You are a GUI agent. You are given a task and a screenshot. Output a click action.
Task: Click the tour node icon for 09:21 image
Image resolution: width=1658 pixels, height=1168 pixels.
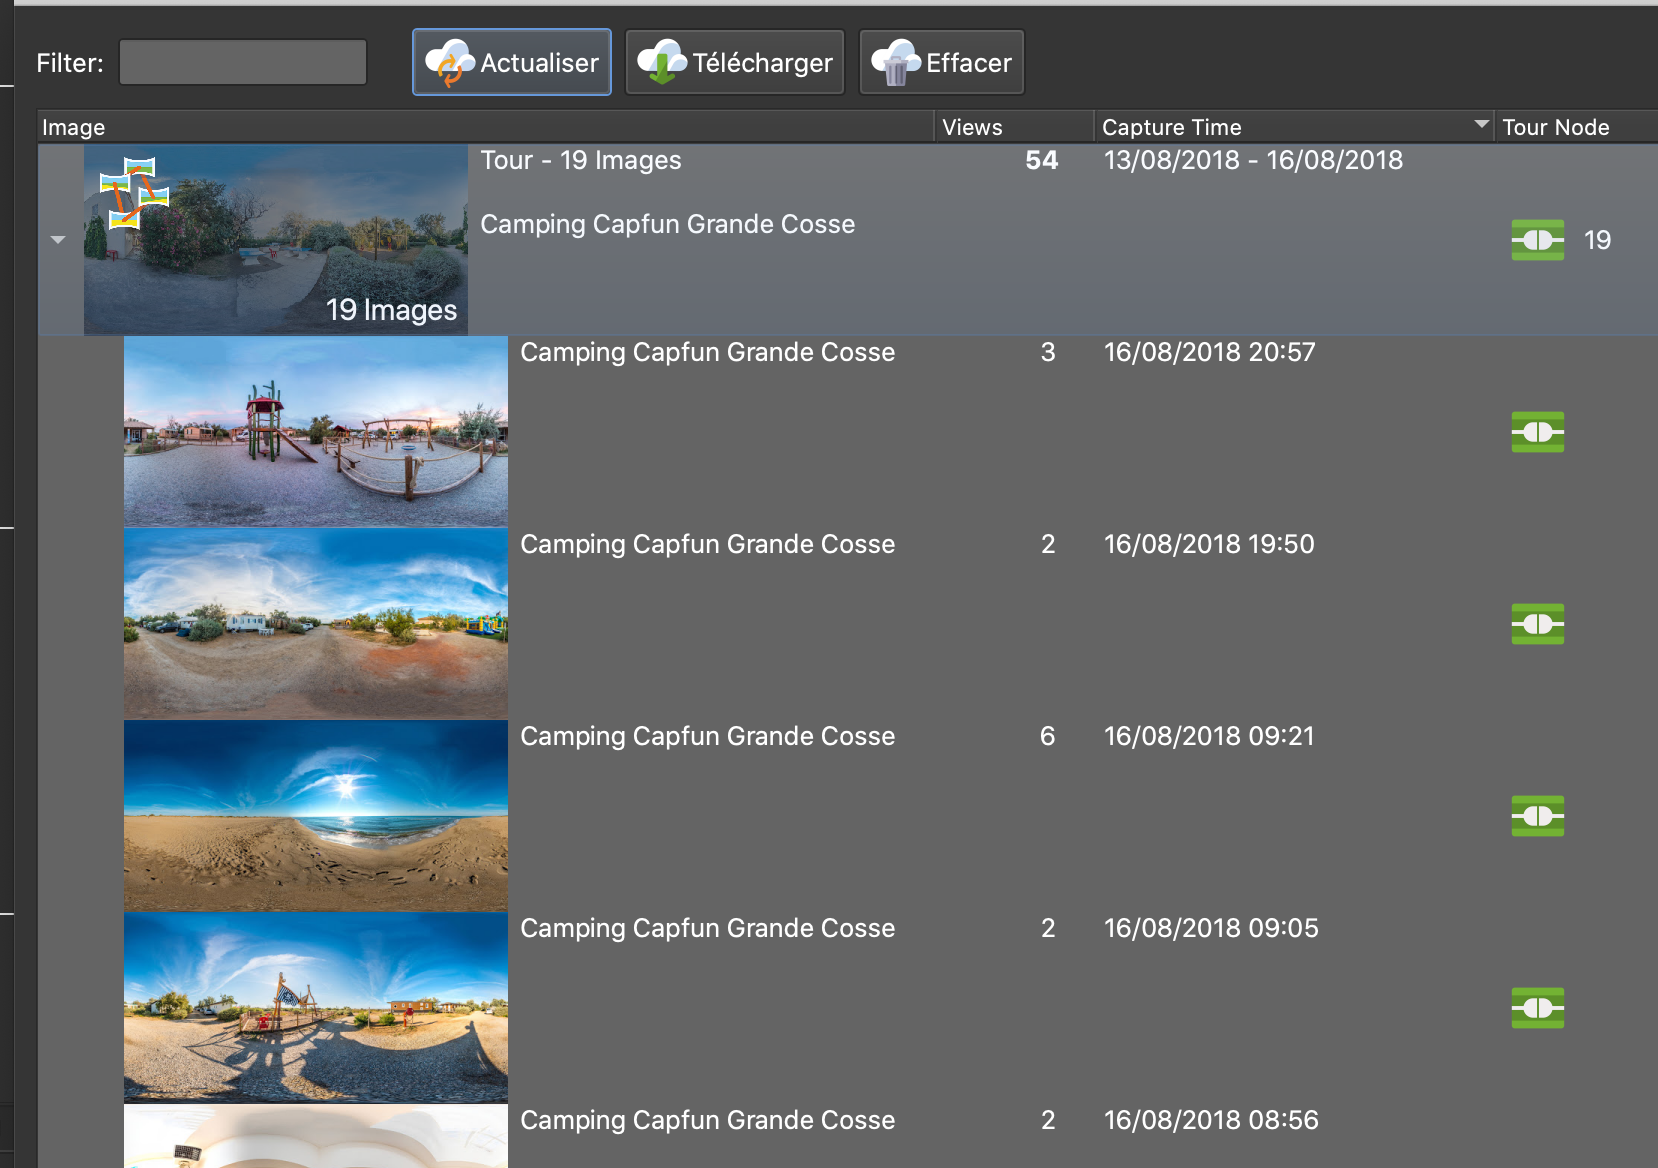(x=1538, y=816)
